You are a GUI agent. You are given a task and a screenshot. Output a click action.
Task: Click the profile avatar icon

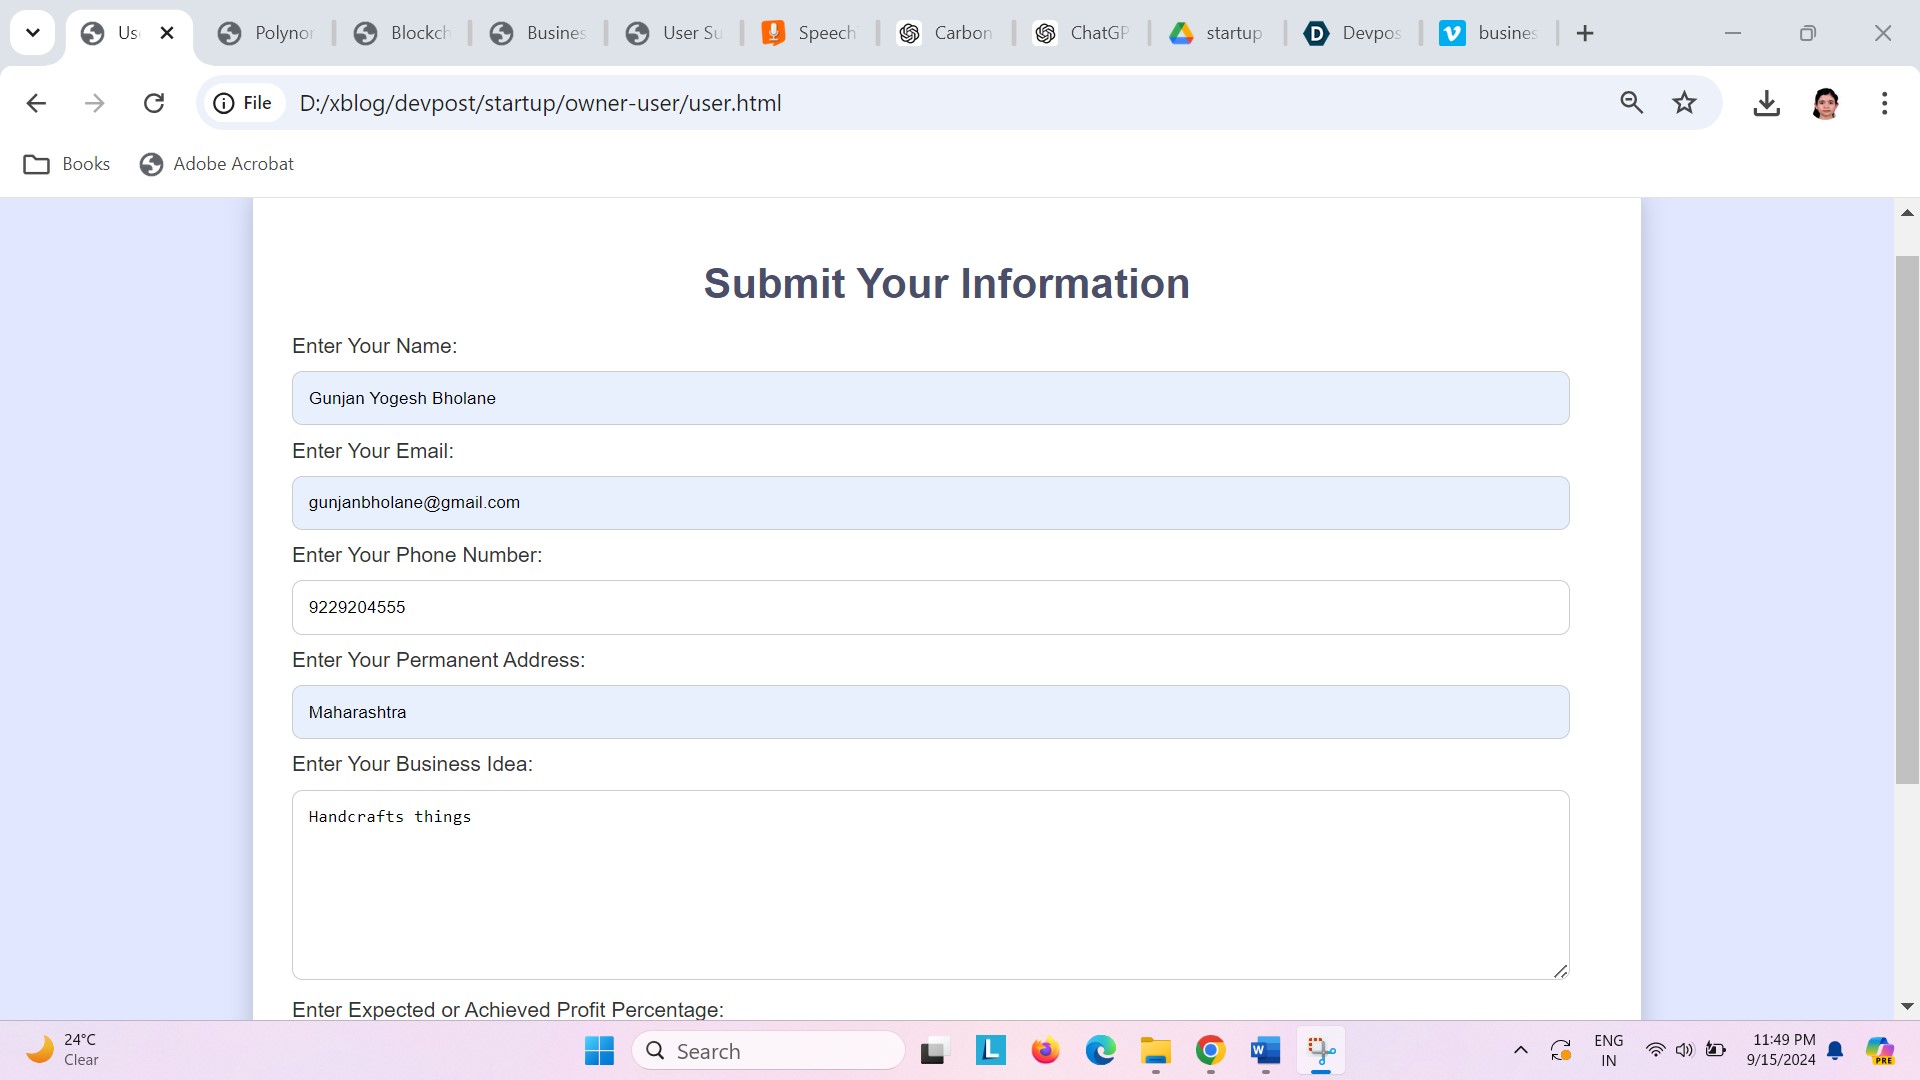point(1825,103)
